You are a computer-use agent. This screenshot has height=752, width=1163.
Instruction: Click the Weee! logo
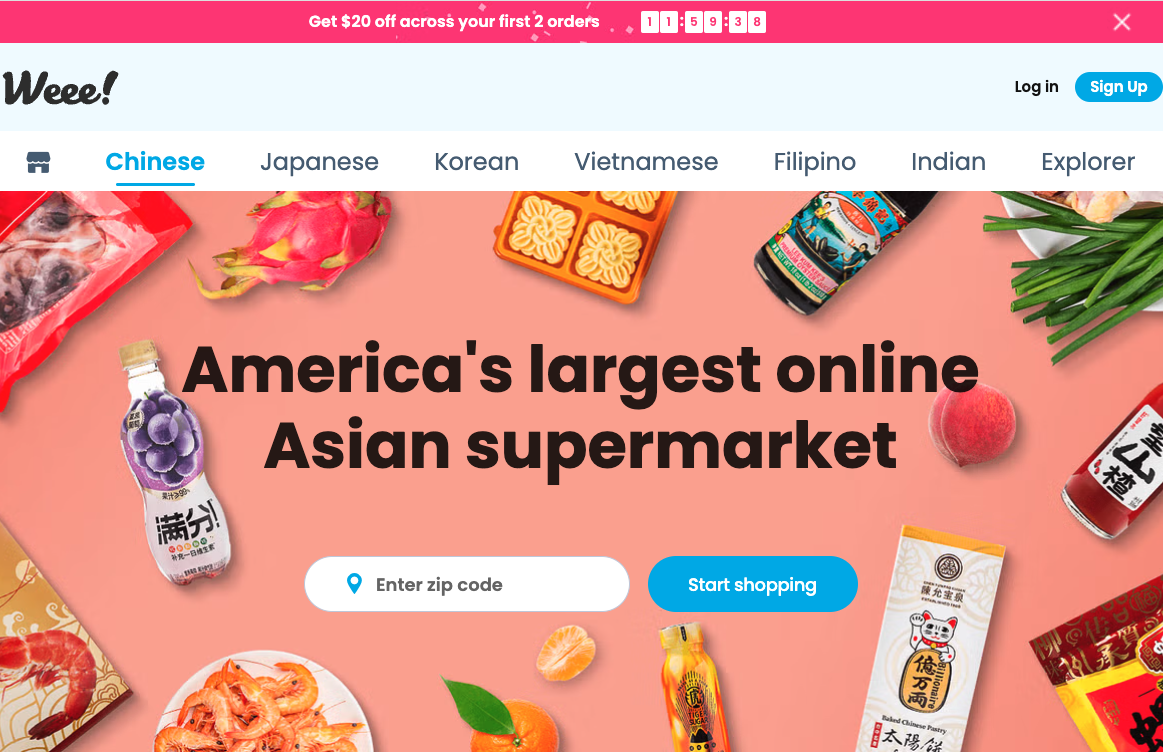pos(60,88)
